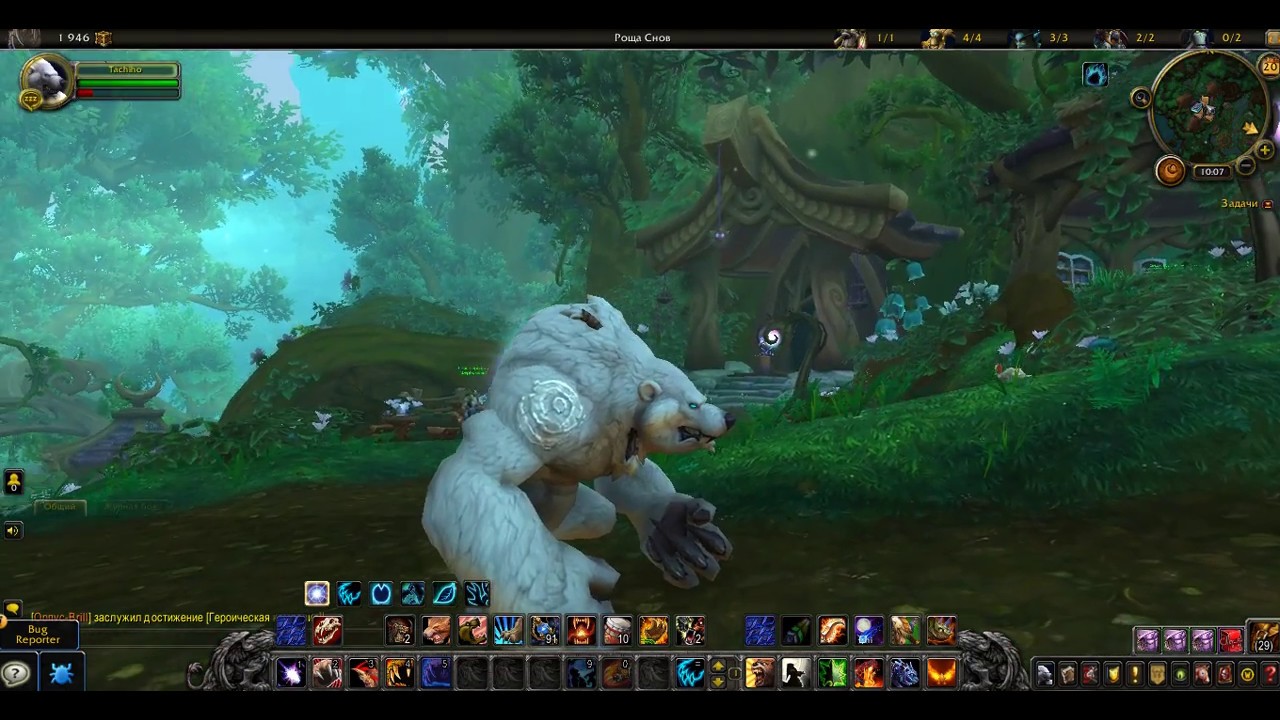Open the chat social channel button

coord(13,483)
